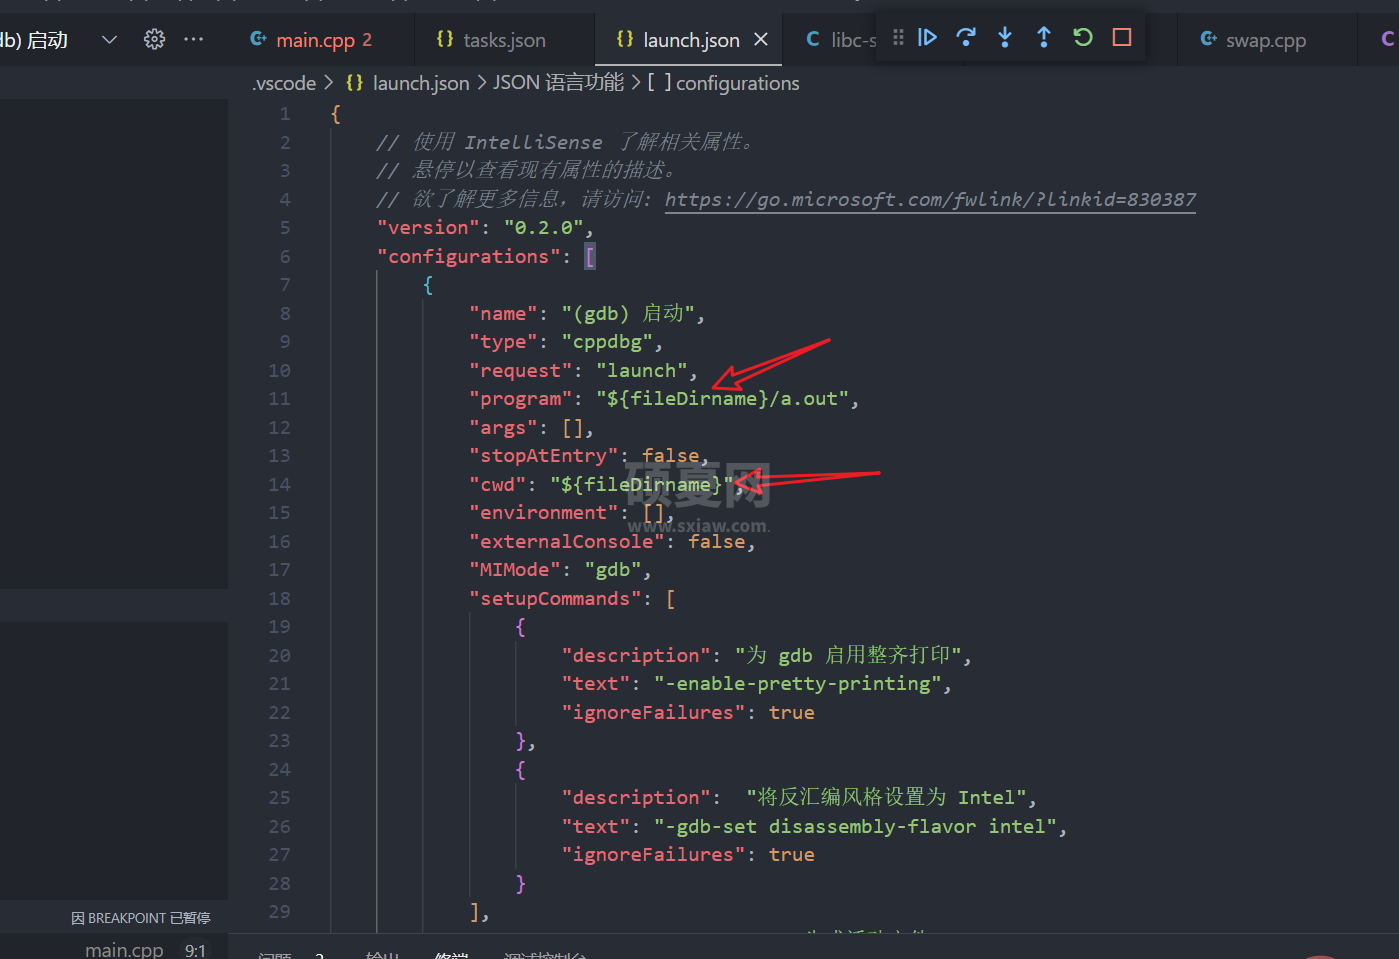
Task: Click the "program" key text
Action: (521, 399)
